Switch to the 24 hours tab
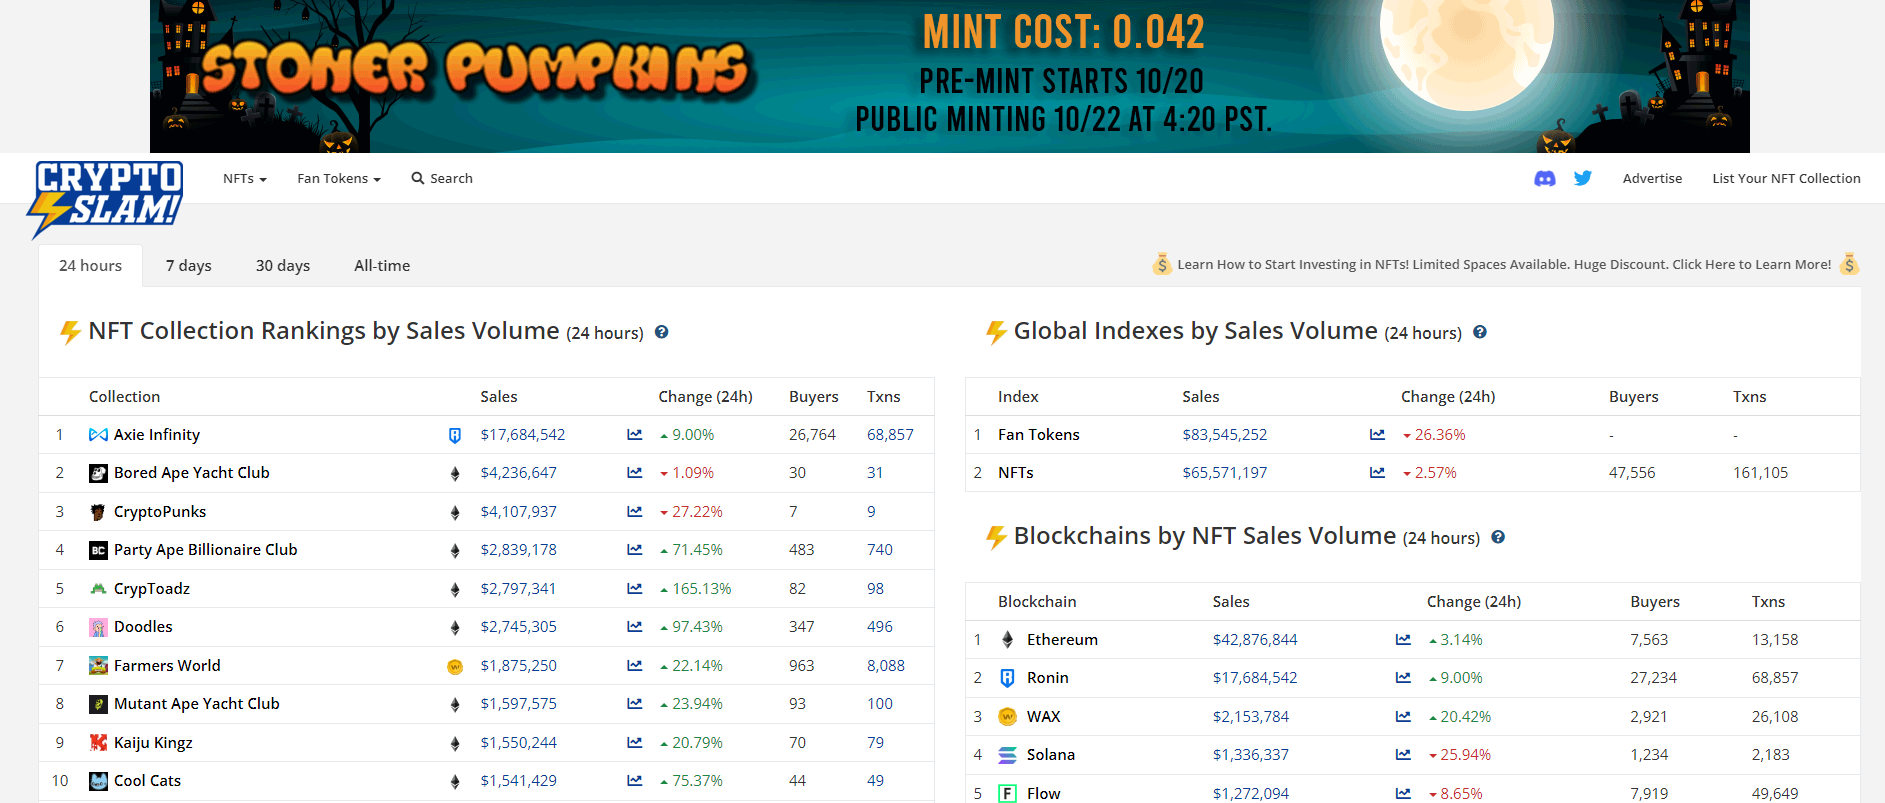This screenshot has width=1885, height=803. click(x=91, y=266)
